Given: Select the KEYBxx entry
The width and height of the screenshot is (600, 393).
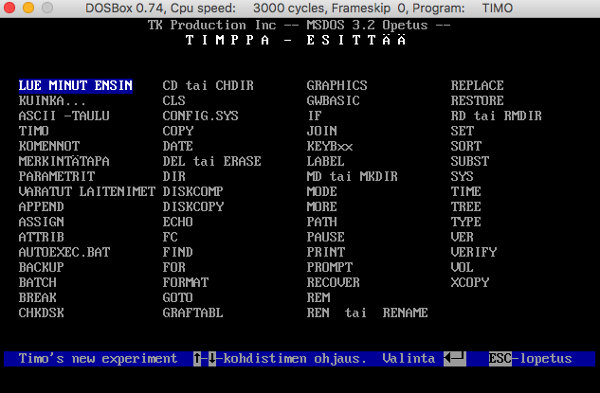Looking at the screenshot, I should (329, 146).
